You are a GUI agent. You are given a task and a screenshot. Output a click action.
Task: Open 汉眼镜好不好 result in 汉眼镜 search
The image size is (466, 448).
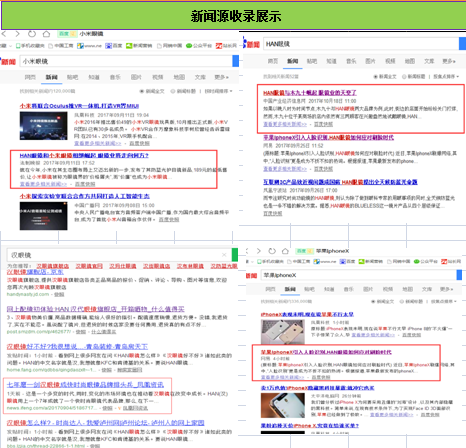click(77, 347)
